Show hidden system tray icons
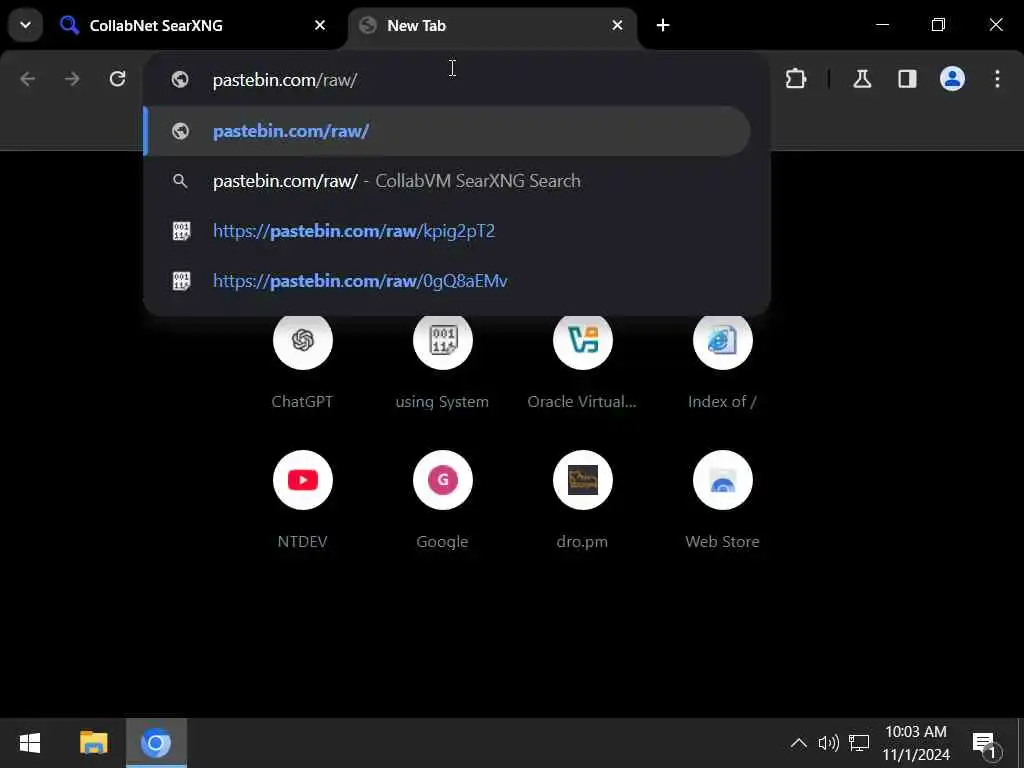Image resolution: width=1024 pixels, height=768 pixels. [798, 743]
